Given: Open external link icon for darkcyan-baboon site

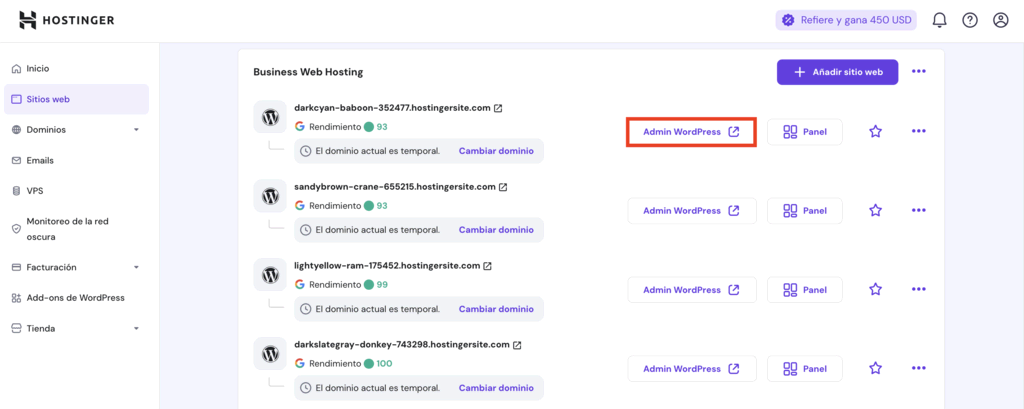Looking at the screenshot, I should (x=498, y=108).
